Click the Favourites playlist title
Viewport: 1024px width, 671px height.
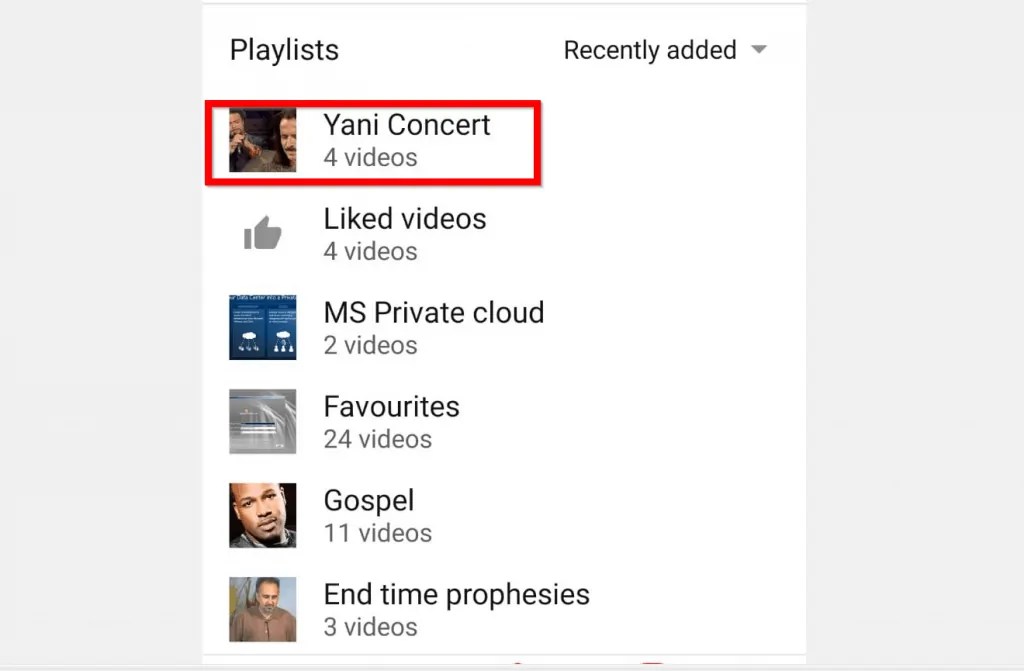click(x=391, y=407)
